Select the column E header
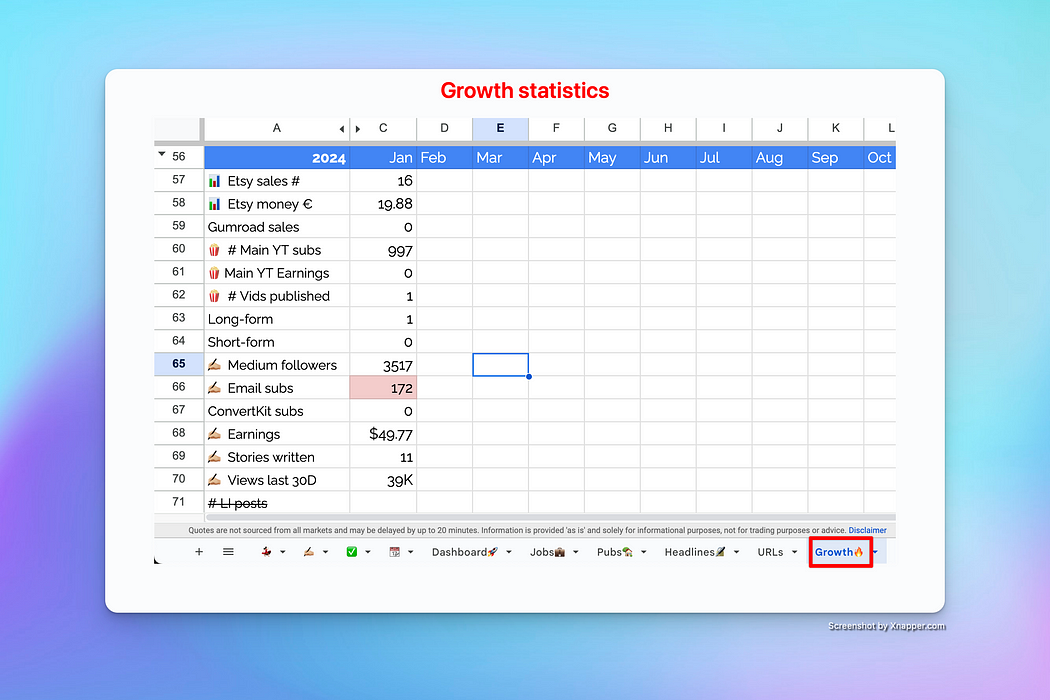Screen dimensions: 1050x700 click(x=500, y=128)
